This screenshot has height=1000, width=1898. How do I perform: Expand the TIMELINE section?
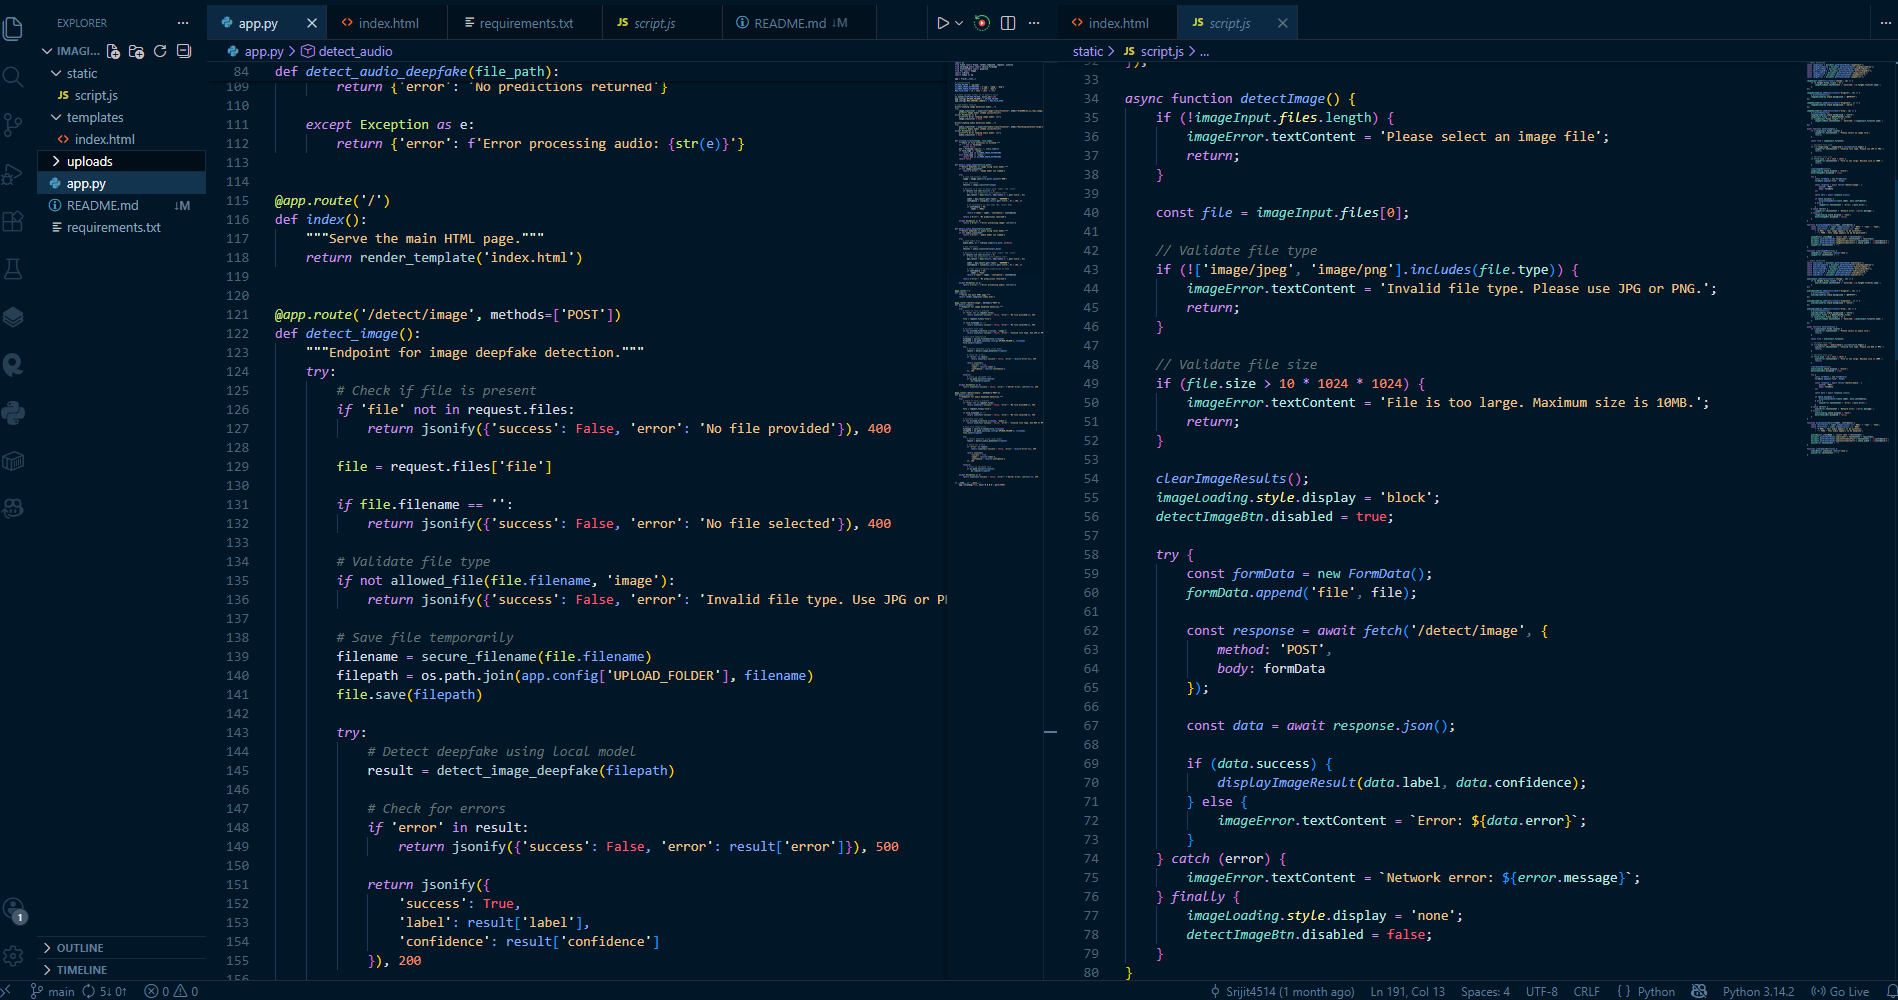pos(82,969)
